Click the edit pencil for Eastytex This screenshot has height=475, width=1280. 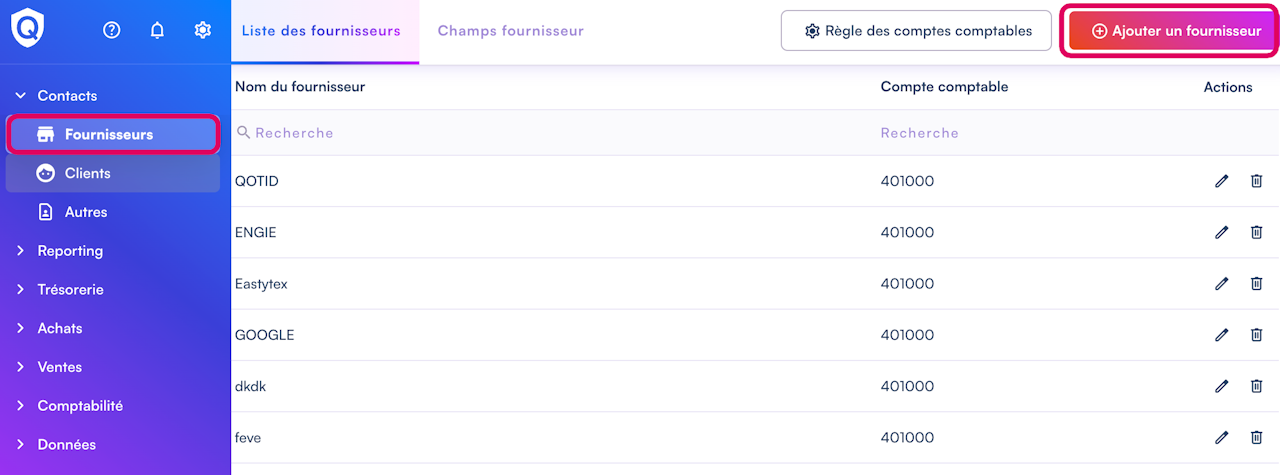point(1221,284)
